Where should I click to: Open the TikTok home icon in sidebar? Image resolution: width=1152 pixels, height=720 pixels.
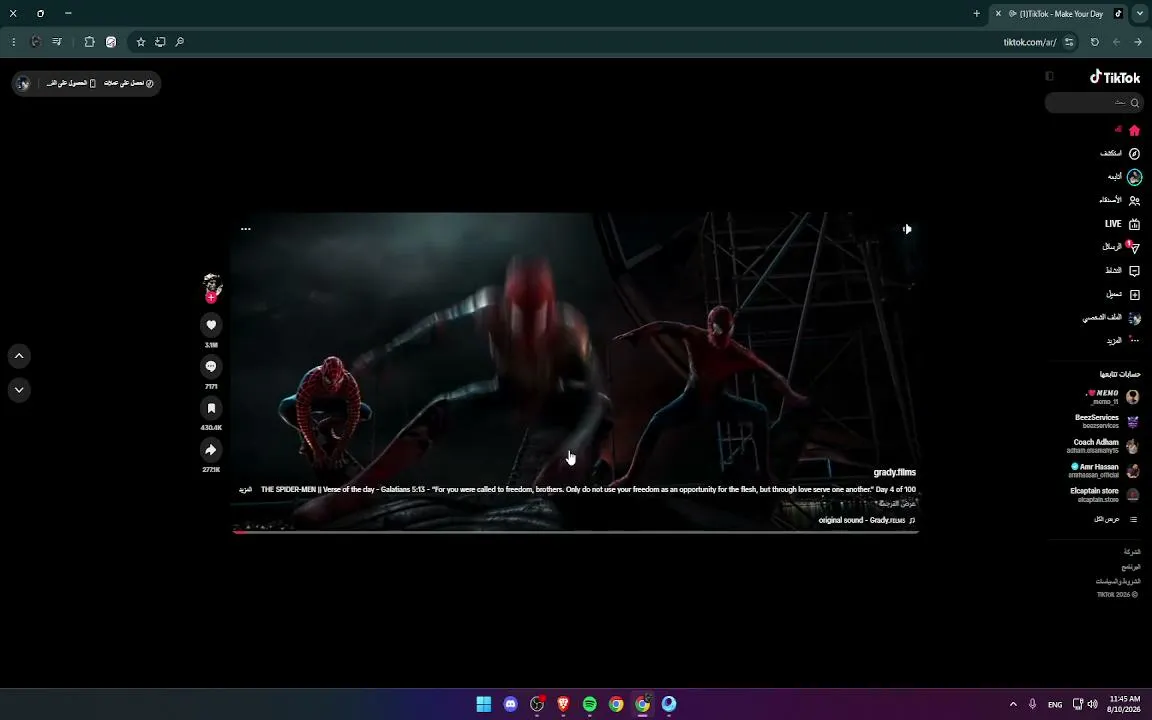pyautogui.click(x=1134, y=131)
